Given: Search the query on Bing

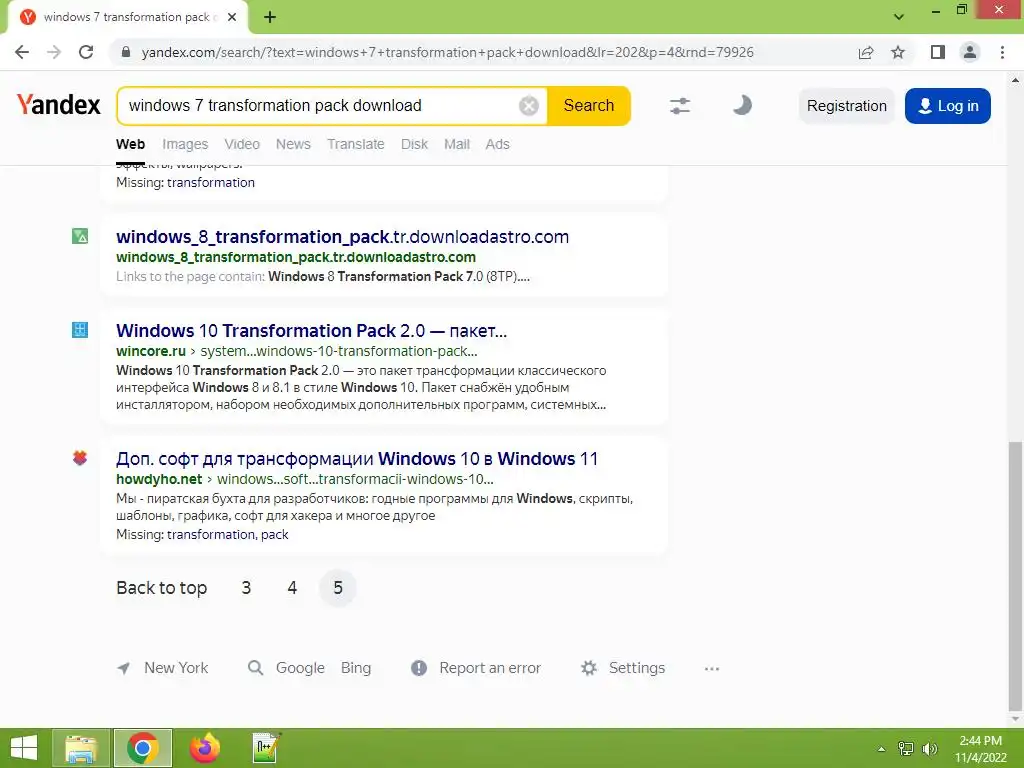Looking at the screenshot, I should click(356, 668).
